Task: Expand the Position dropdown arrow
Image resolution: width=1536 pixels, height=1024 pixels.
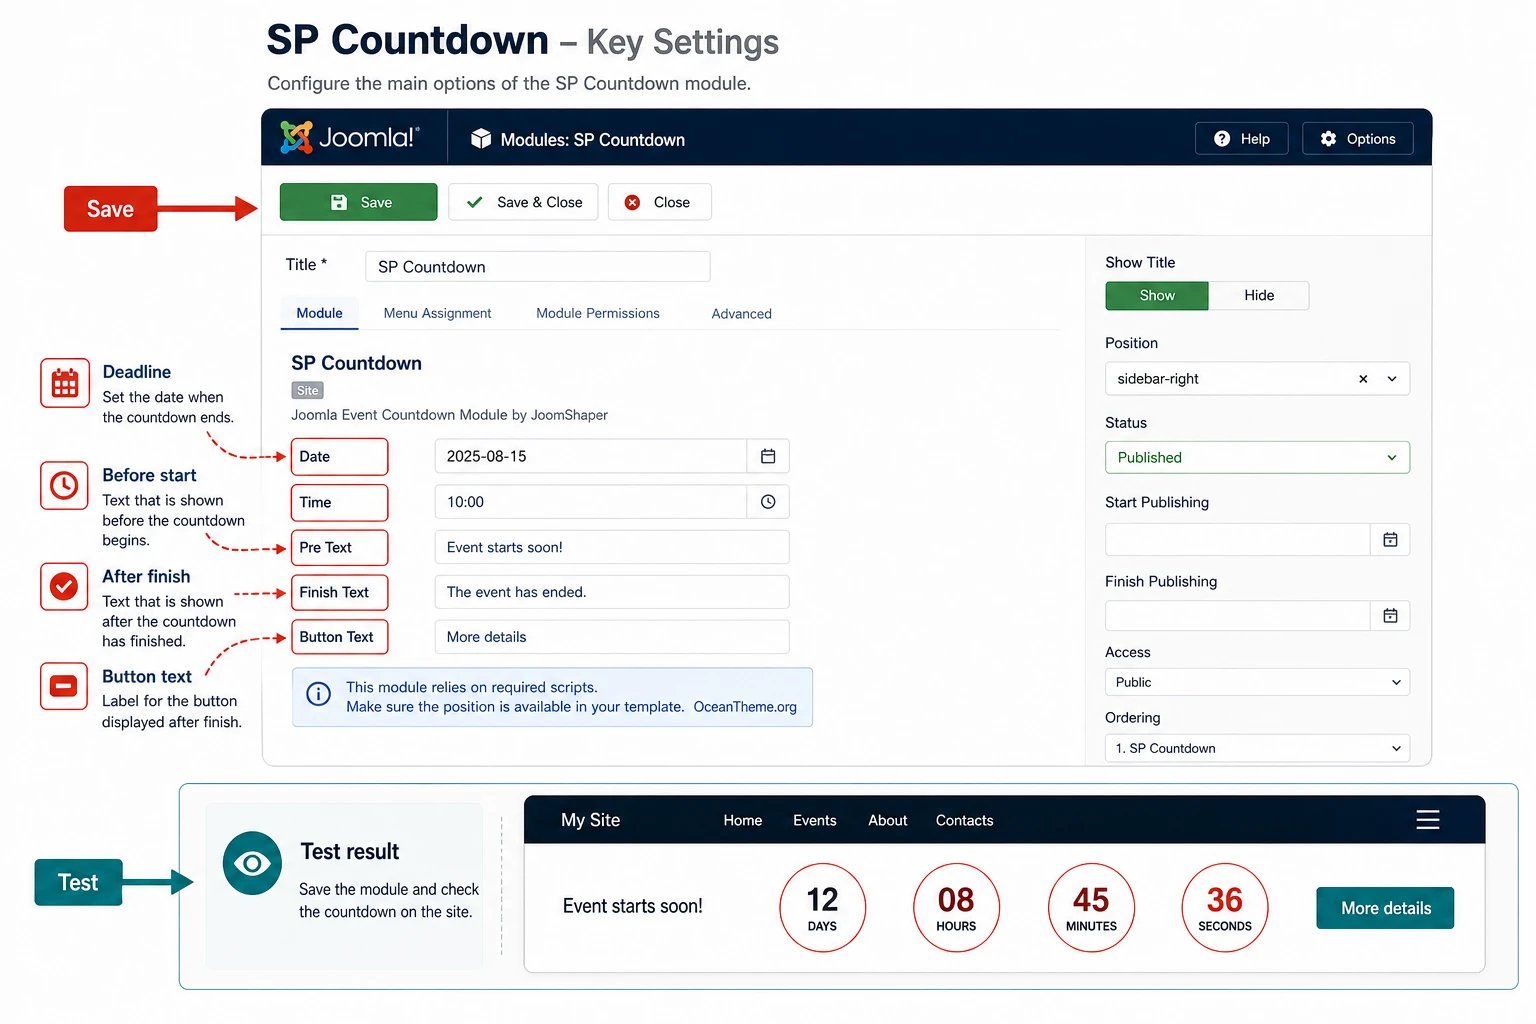Action: pyautogui.click(x=1392, y=379)
